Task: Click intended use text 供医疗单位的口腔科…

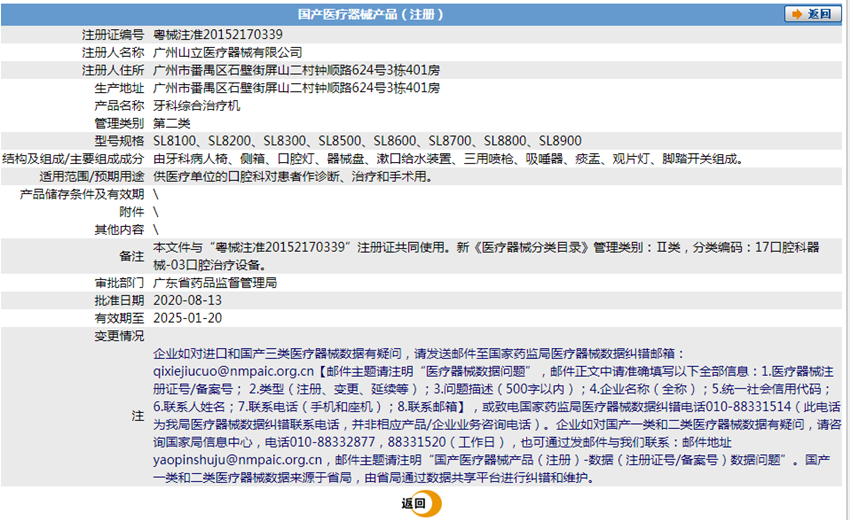Action: tap(293, 177)
